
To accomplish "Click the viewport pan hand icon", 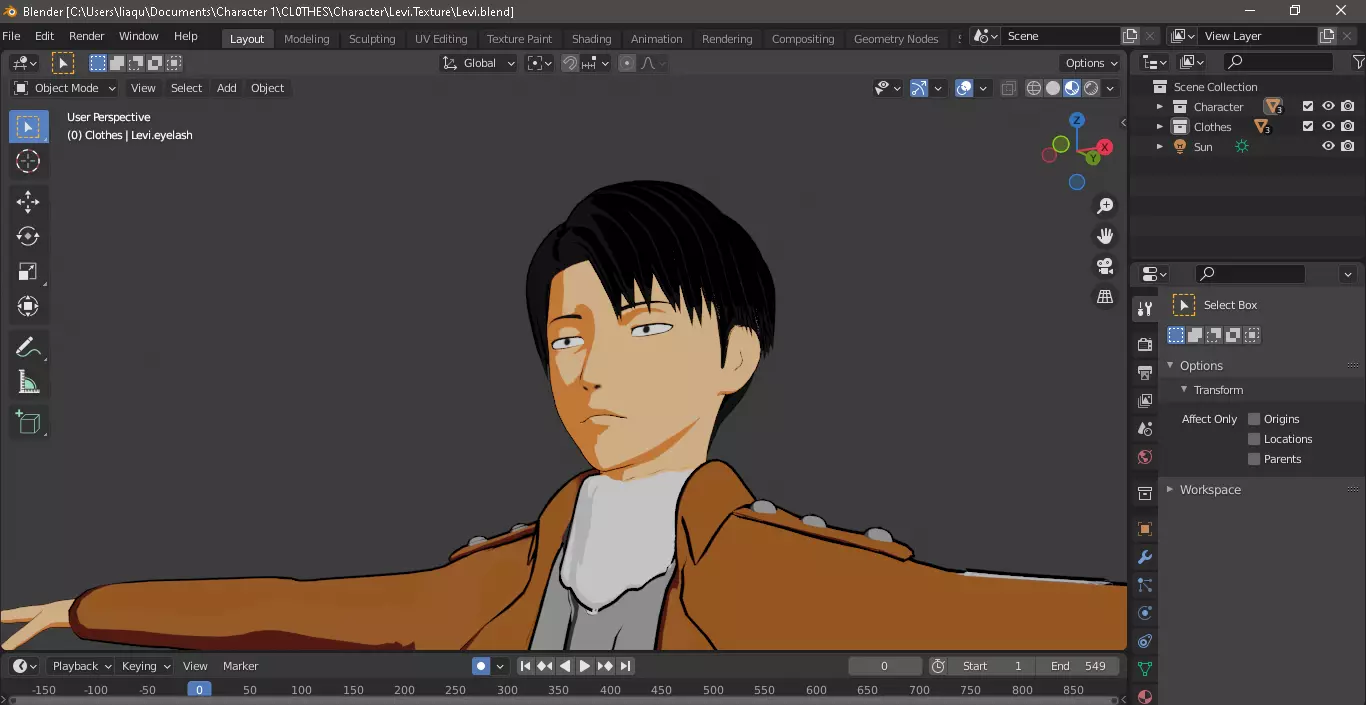I will pos(1105,236).
